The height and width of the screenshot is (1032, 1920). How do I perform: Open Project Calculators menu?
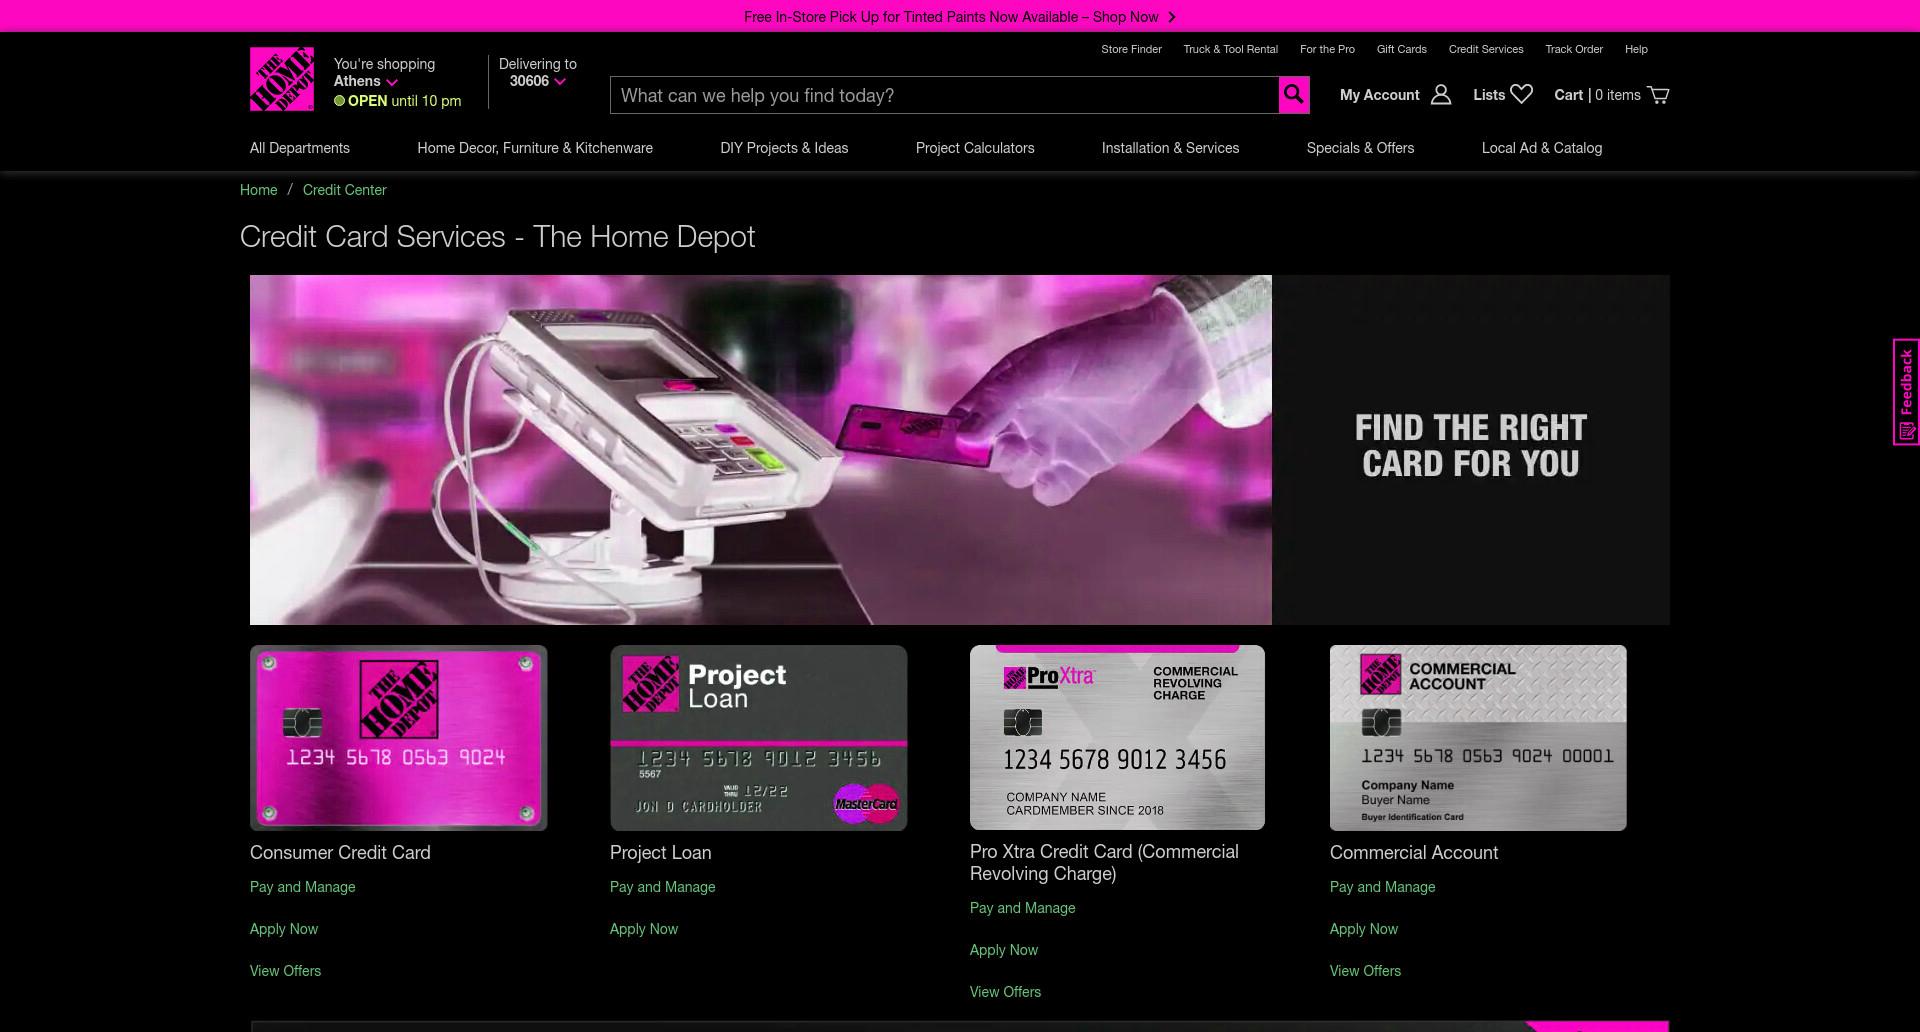point(975,148)
